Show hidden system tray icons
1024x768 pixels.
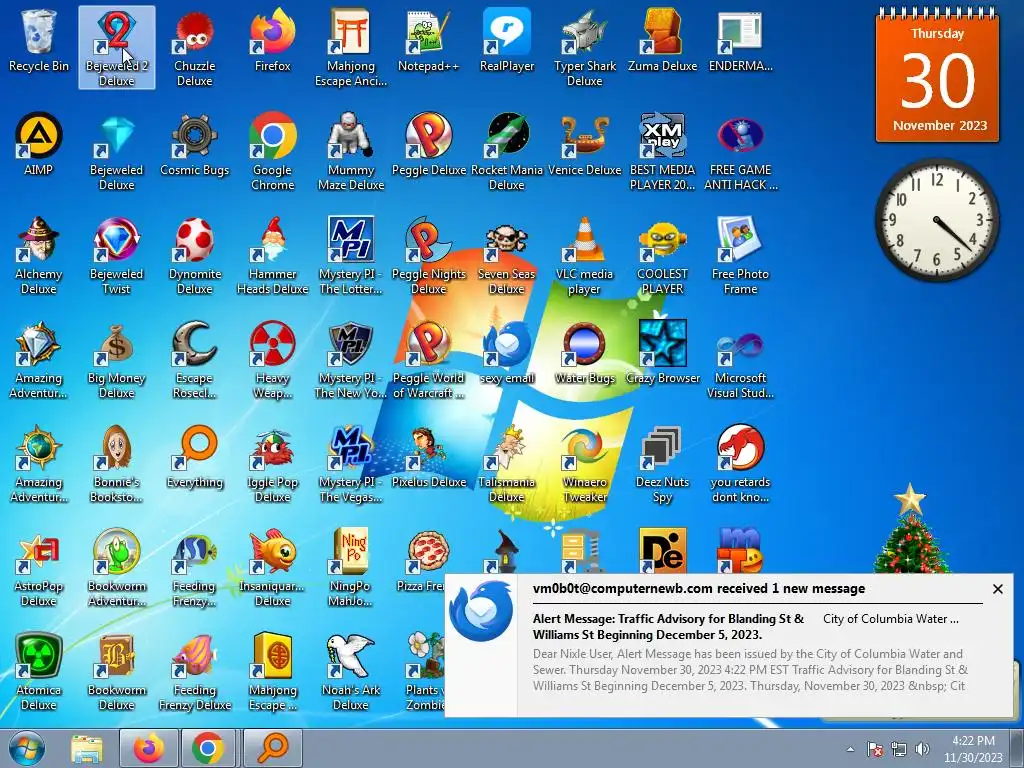click(x=850, y=749)
